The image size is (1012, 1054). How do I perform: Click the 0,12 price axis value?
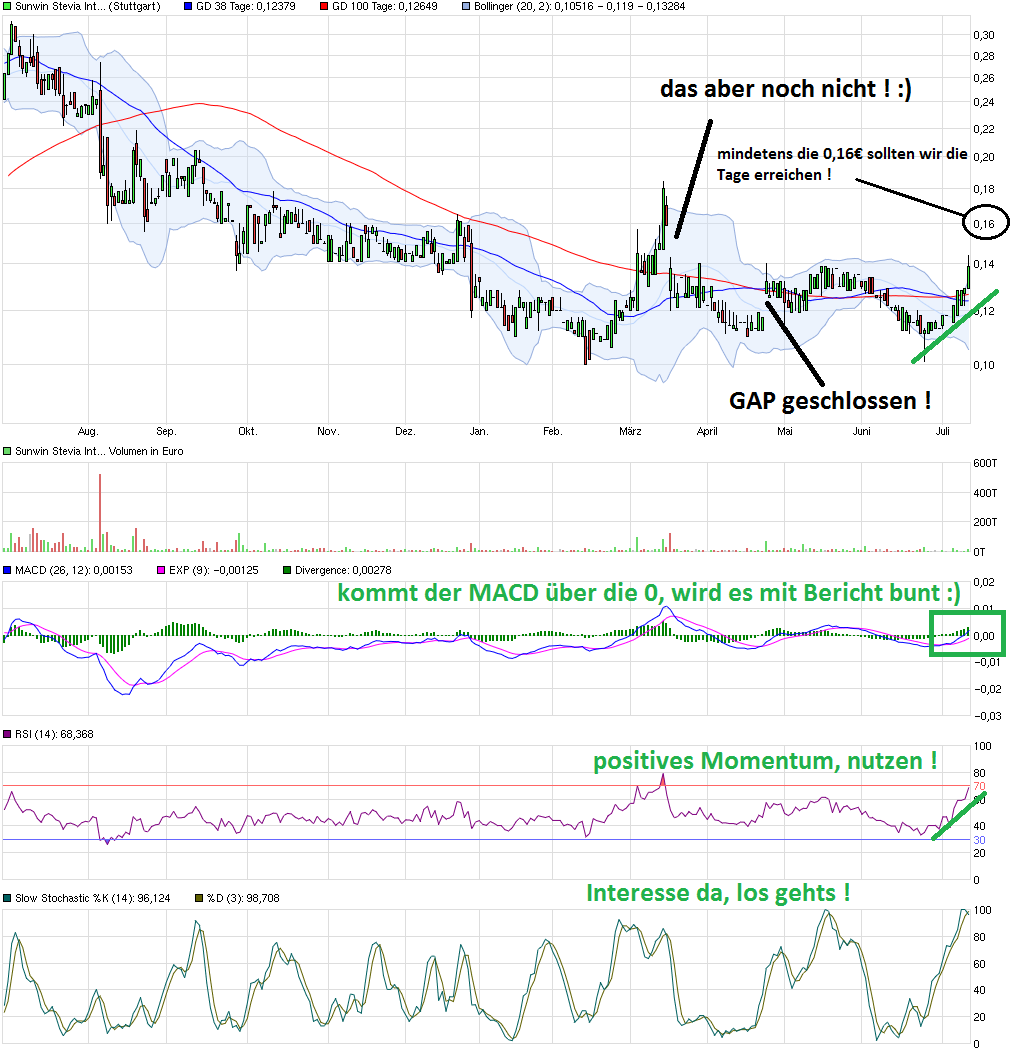tap(984, 311)
